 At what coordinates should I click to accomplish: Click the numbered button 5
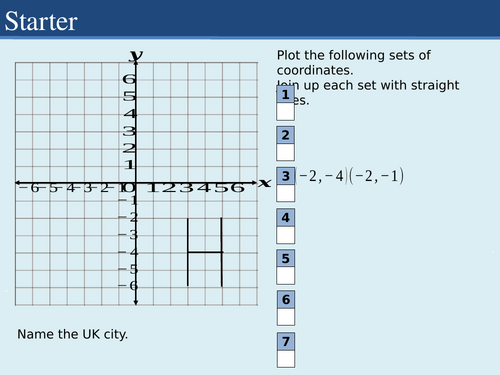285,258
